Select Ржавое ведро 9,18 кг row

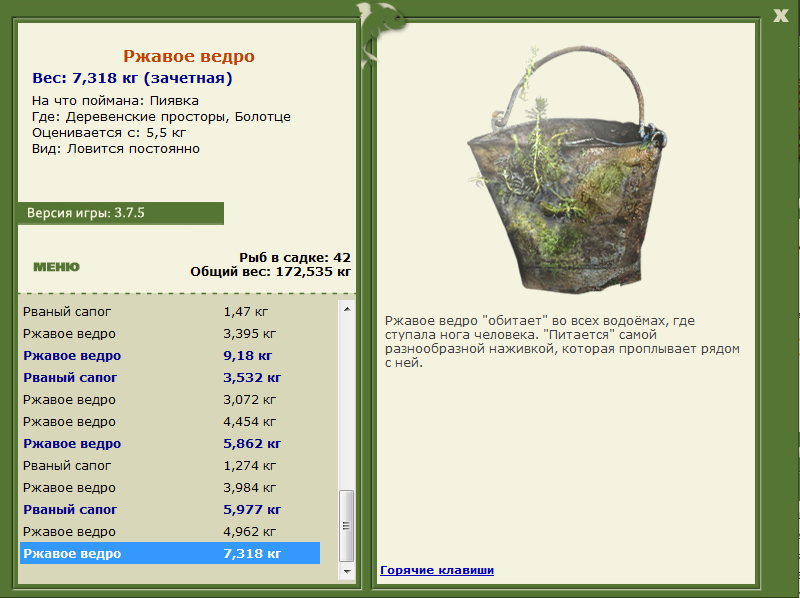[170, 355]
